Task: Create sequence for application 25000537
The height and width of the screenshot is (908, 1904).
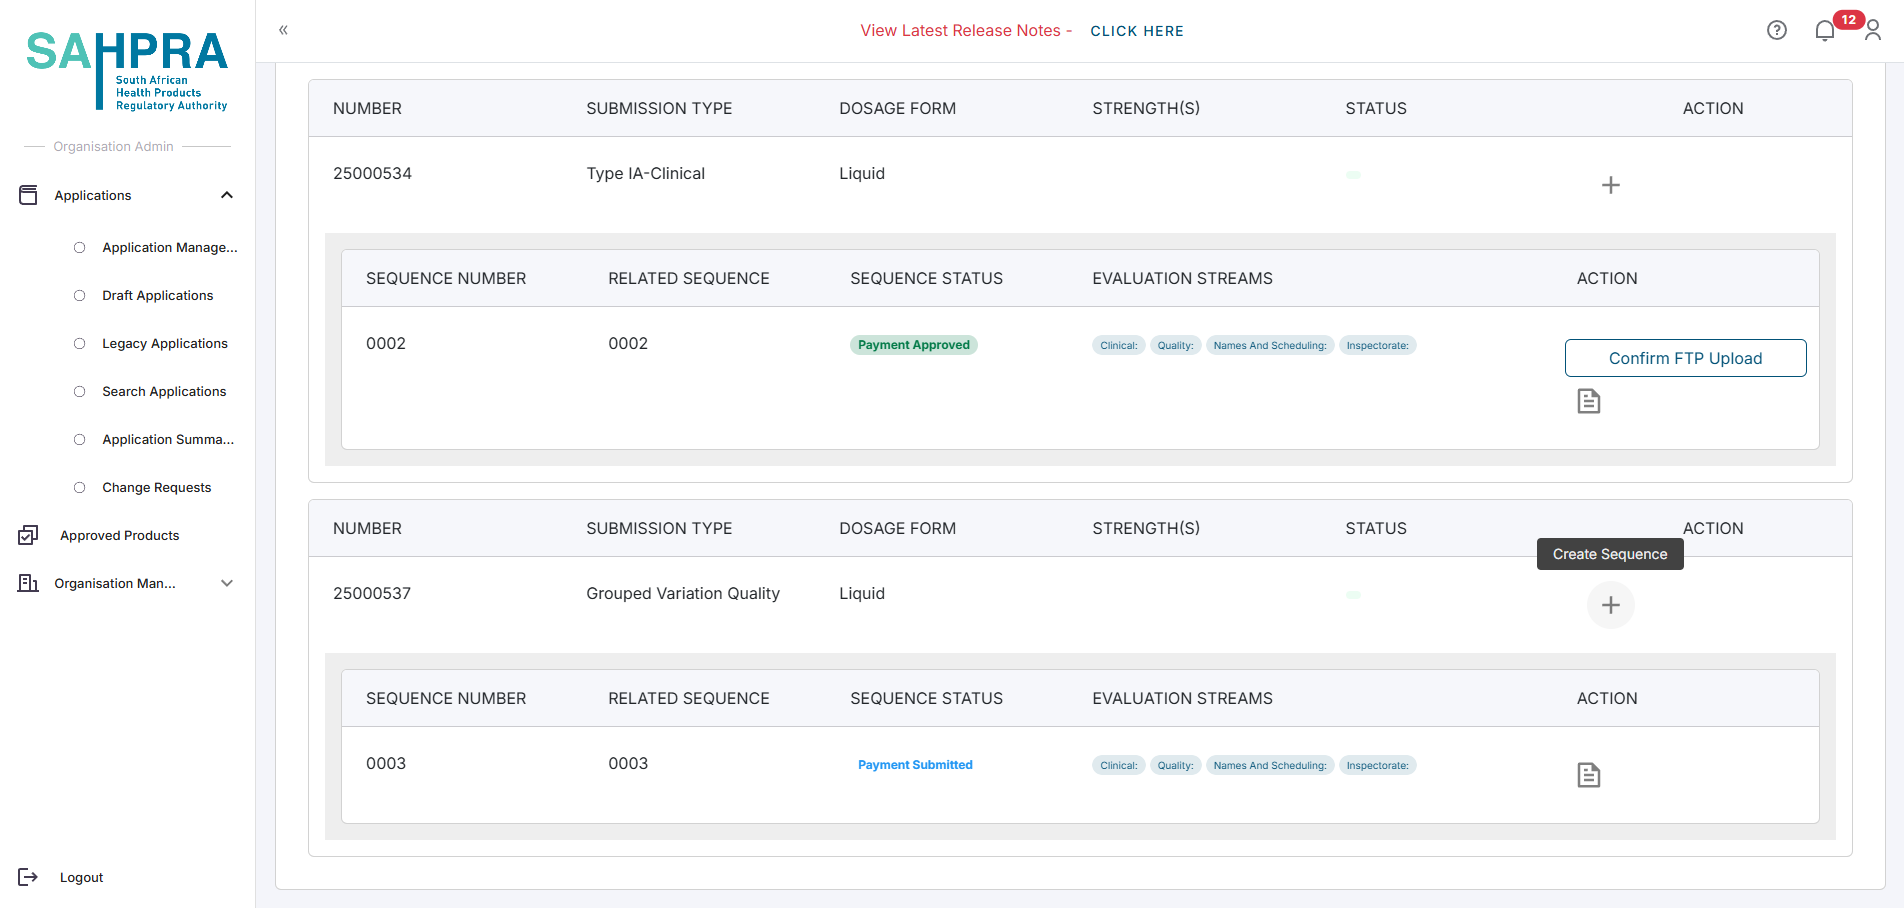Action: [x=1610, y=605]
